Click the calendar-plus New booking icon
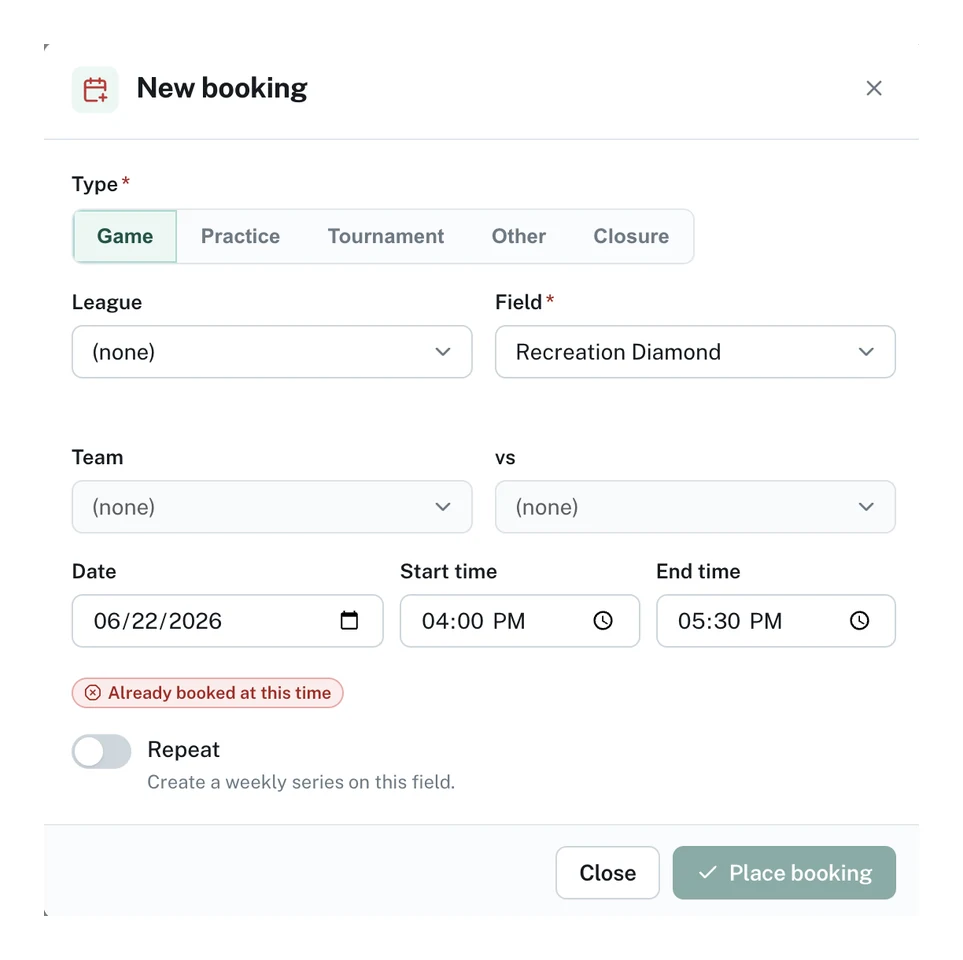The width and height of the screenshot is (963, 960). pyautogui.click(x=95, y=90)
